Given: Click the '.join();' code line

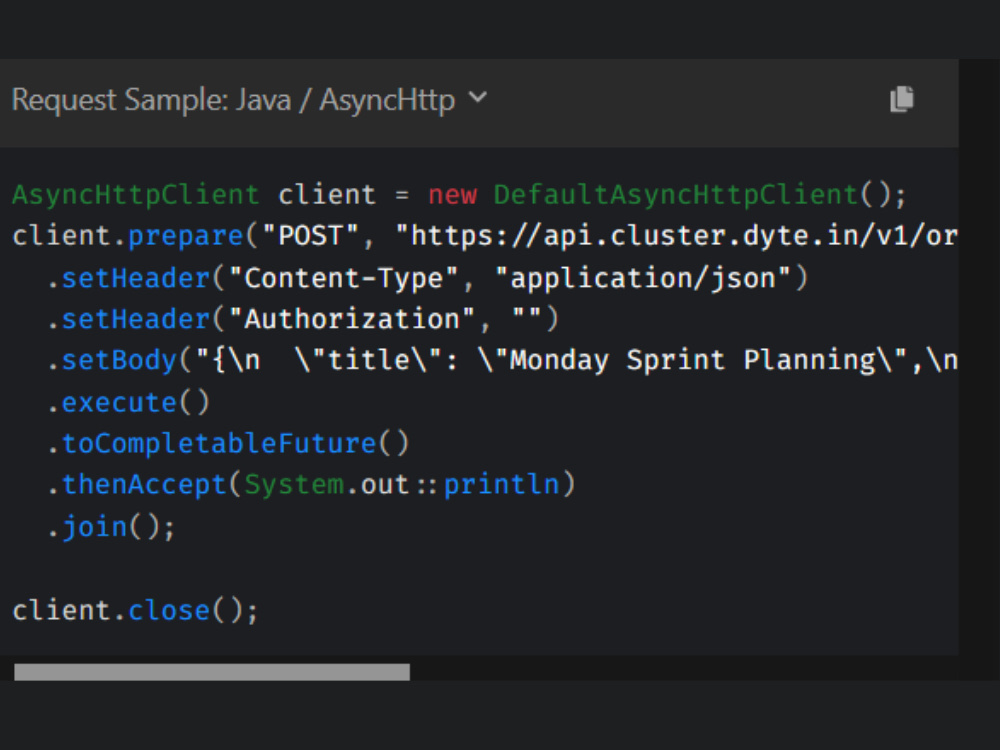Looking at the screenshot, I should click(111, 527).
